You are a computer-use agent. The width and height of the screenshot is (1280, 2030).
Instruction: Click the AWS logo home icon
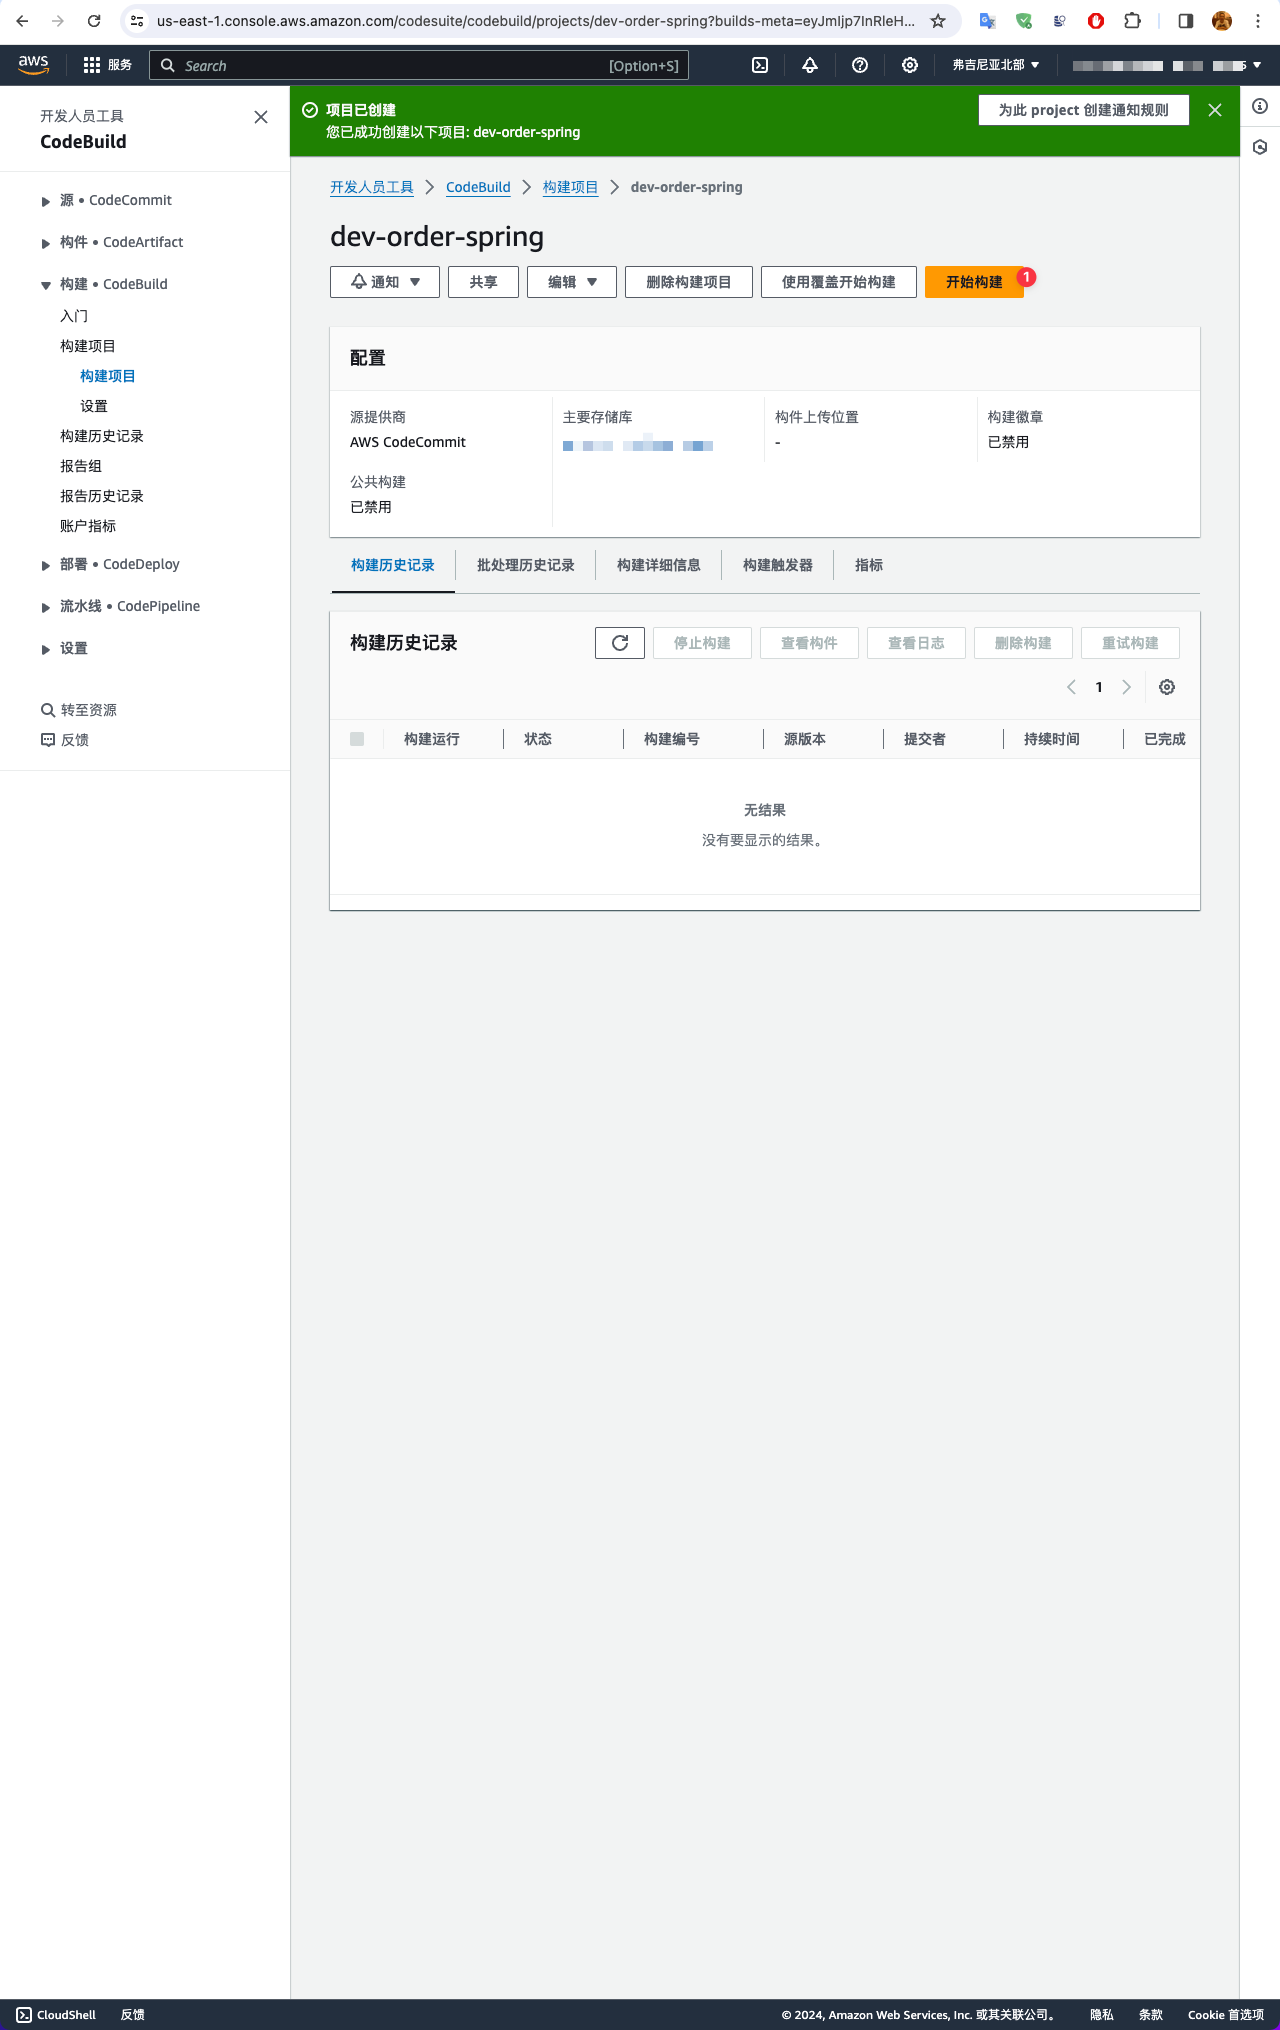click(33, 64)
